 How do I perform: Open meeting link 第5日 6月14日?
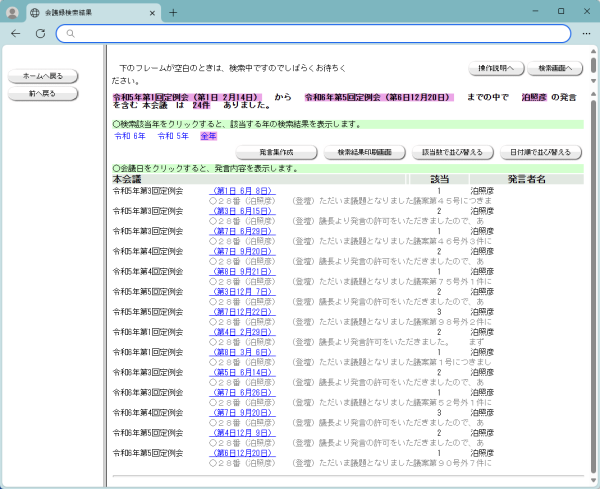coord(242,372)
